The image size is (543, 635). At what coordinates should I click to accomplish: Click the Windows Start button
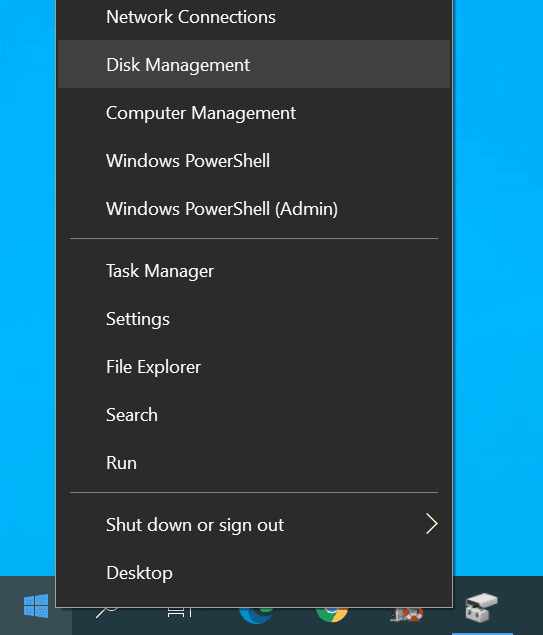[x=36, y=606]
